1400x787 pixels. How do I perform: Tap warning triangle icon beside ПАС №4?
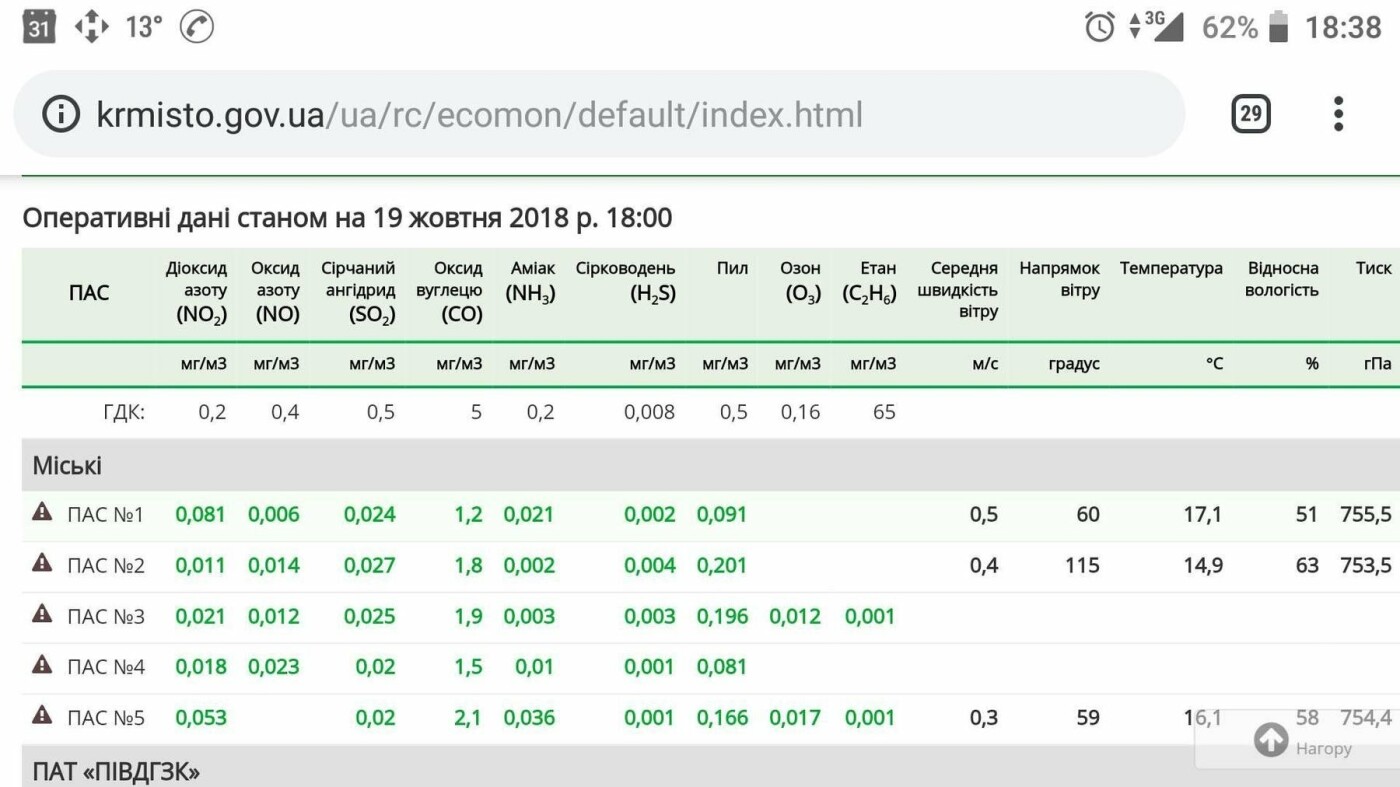click(x=42, y=665)
